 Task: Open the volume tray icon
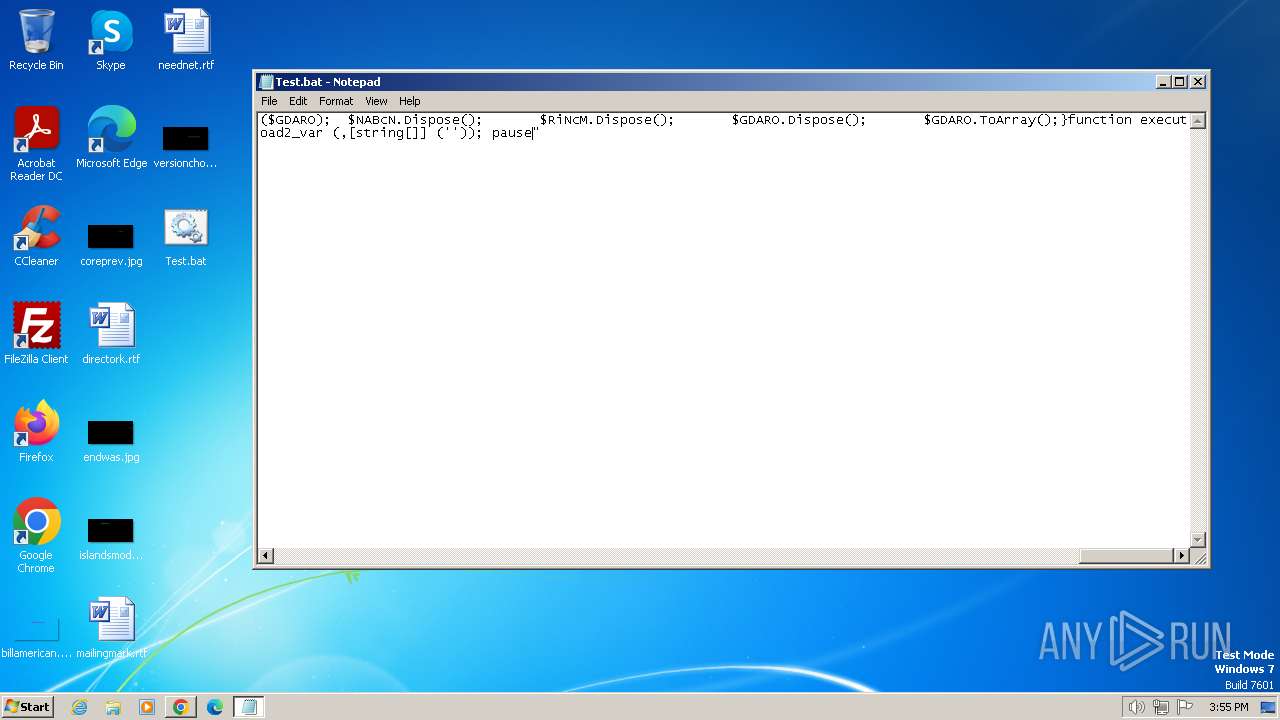tap(1136, 707)
